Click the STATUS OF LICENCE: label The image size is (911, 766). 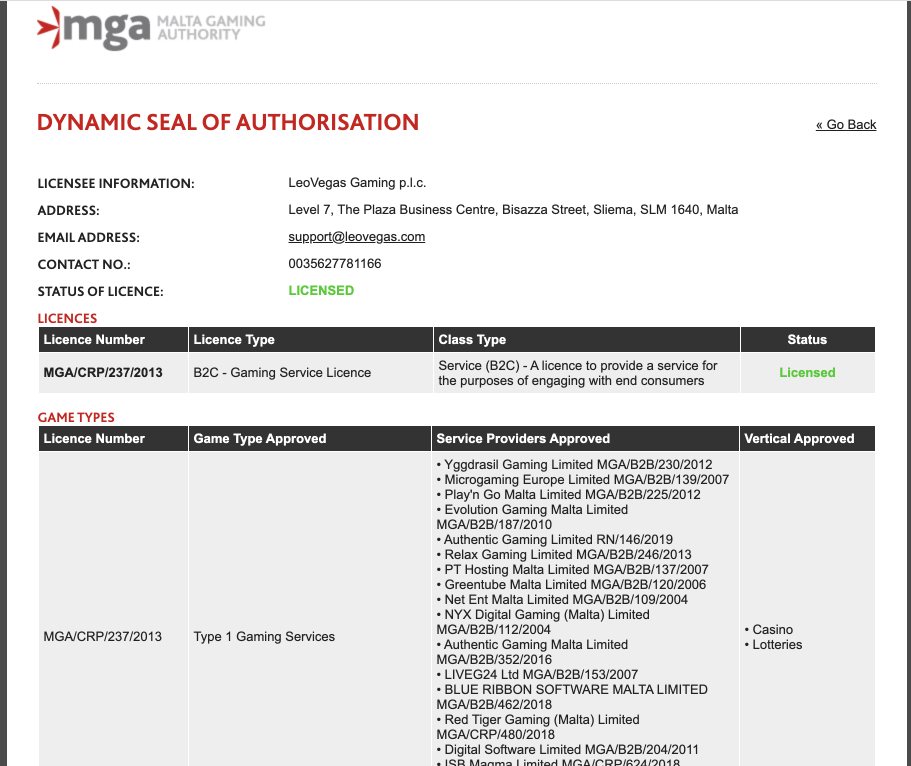[x=101, y=291]
